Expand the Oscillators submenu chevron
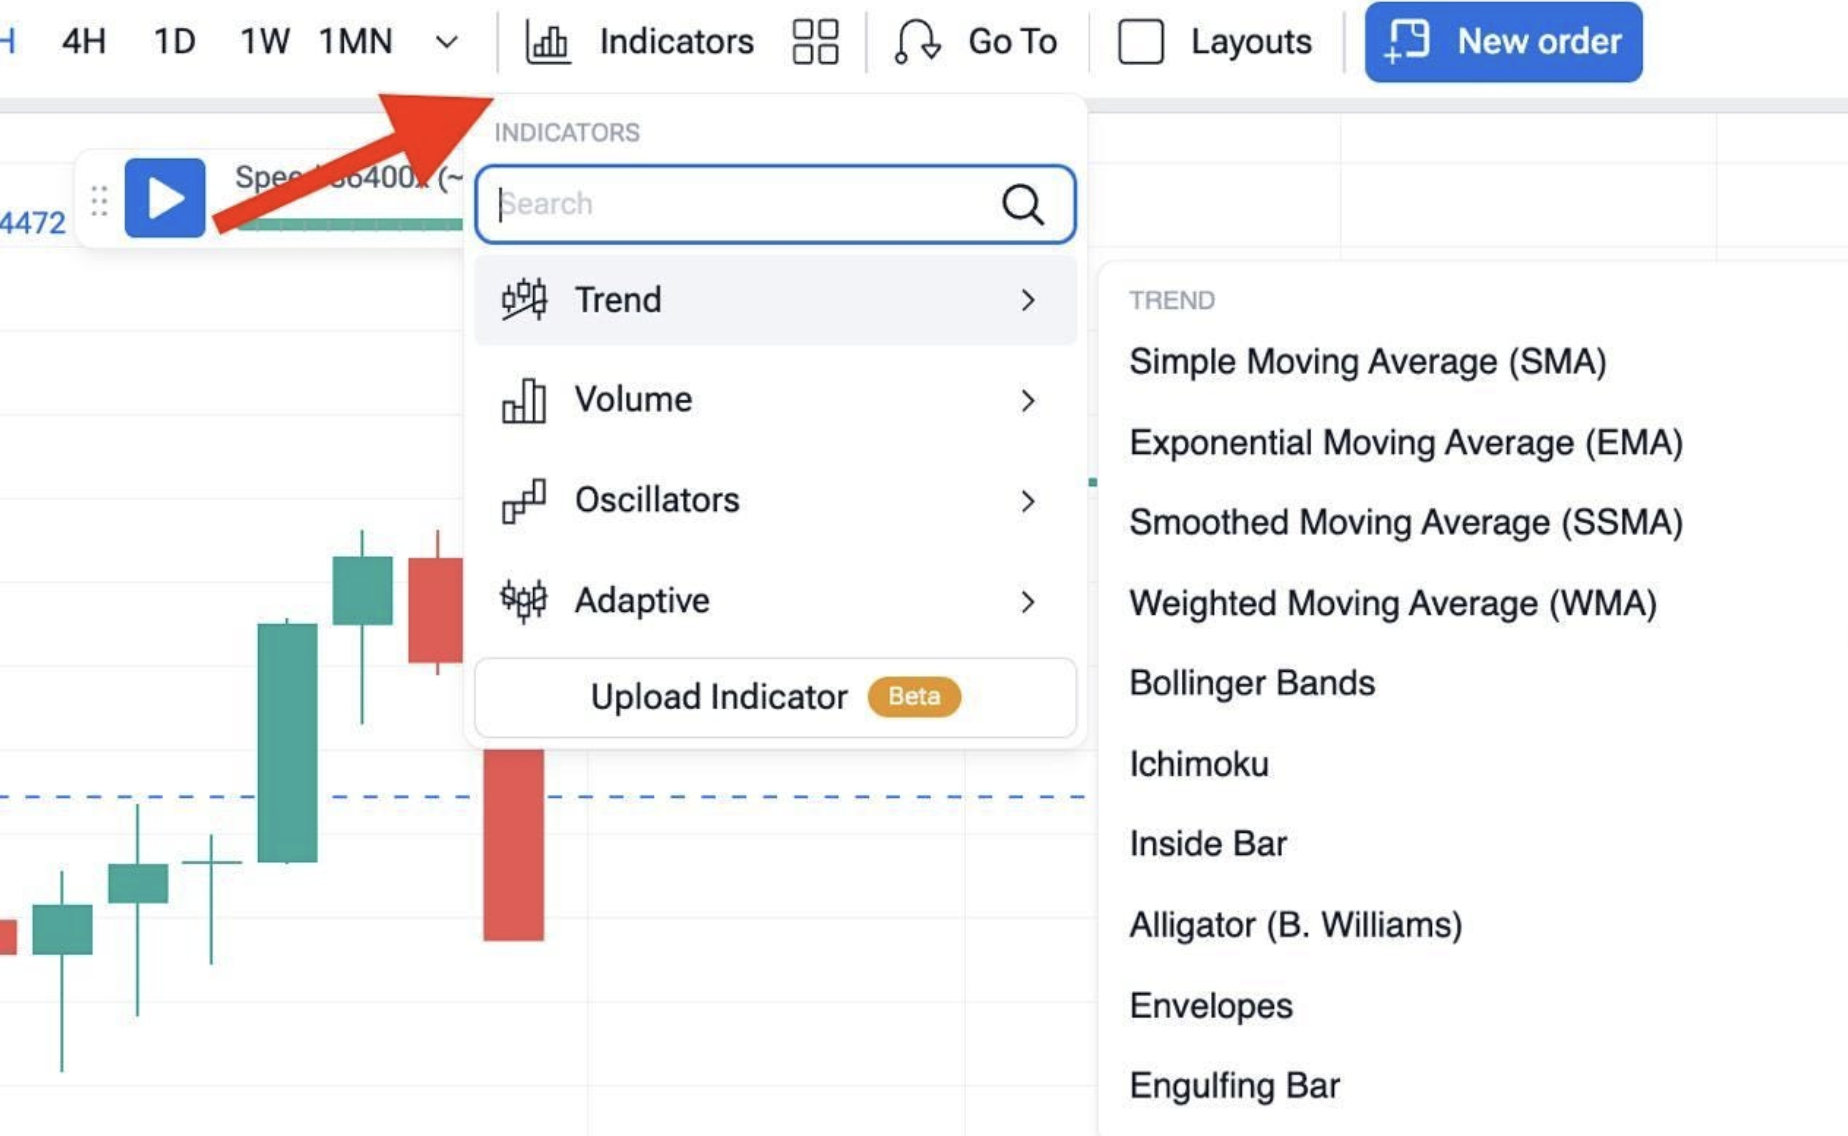1848x1136 pixels. [x=1030, y=502]
